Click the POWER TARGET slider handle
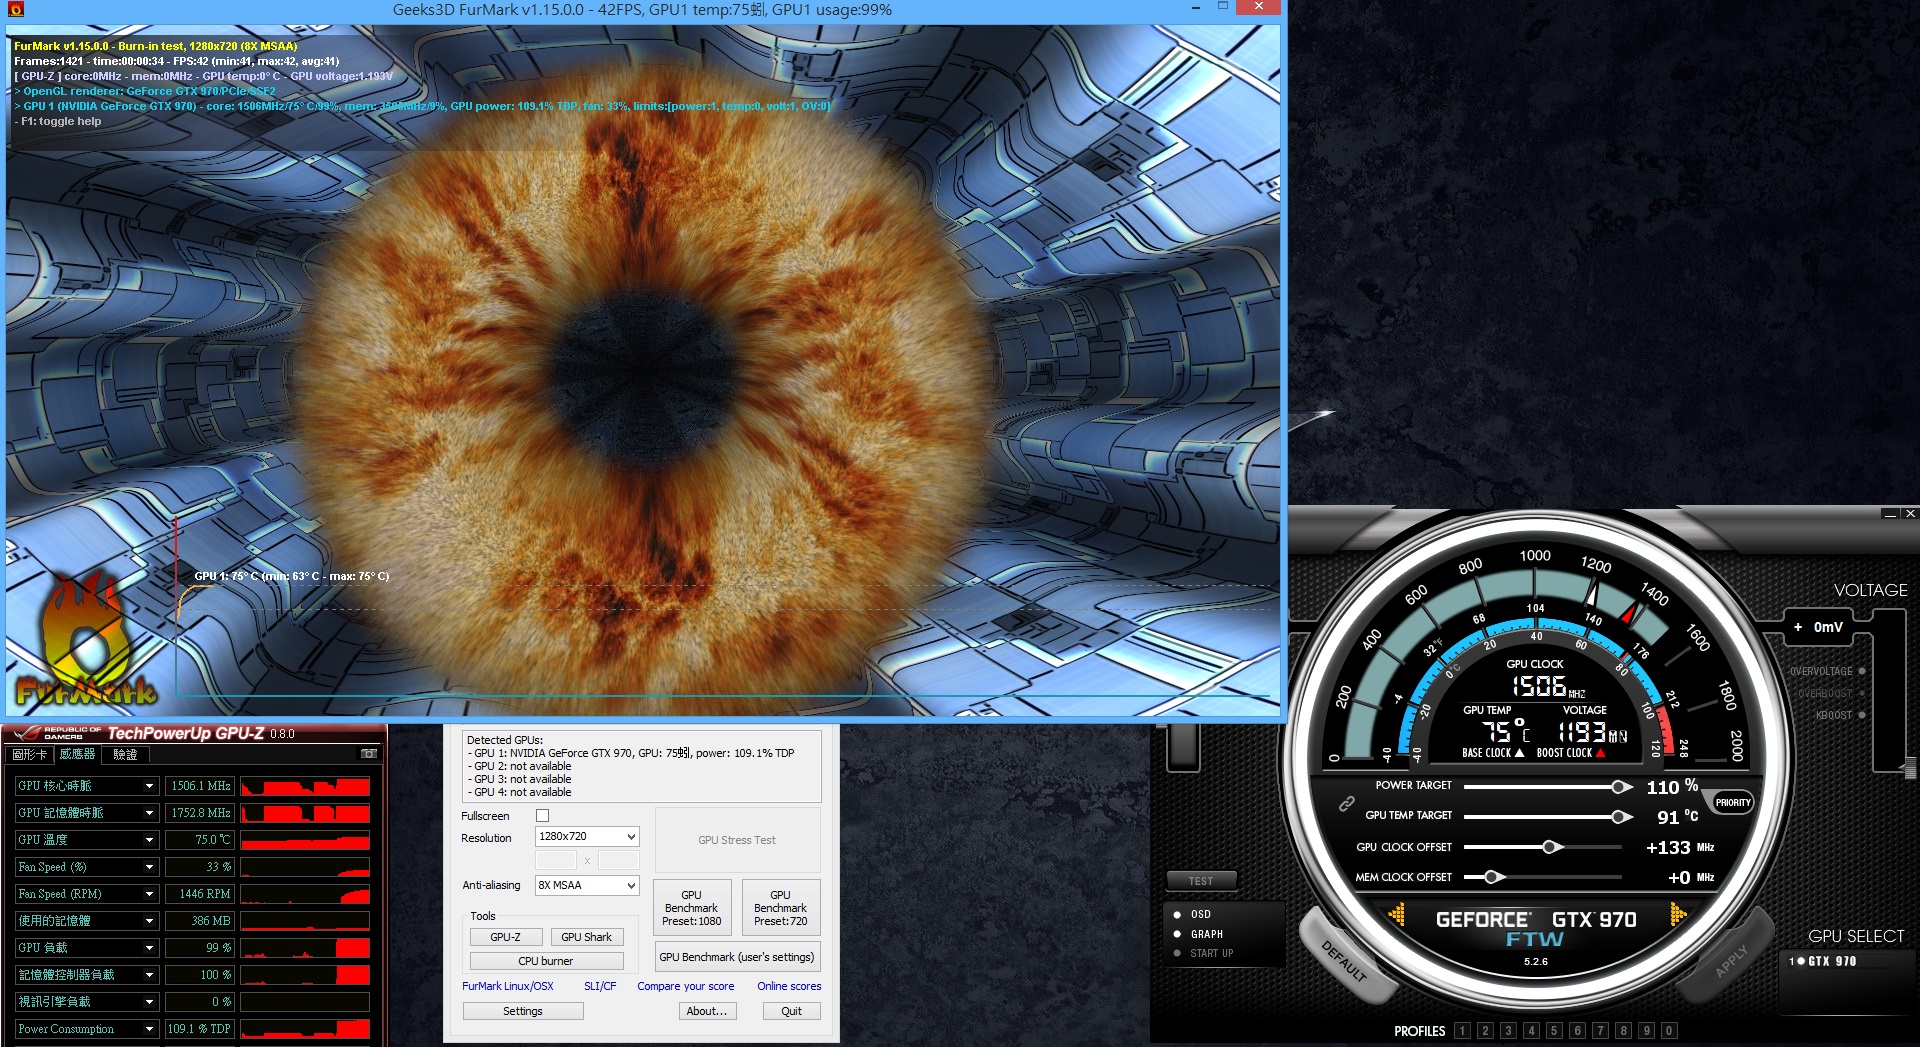1920x1047 pixels. [x=1621, y=787]
